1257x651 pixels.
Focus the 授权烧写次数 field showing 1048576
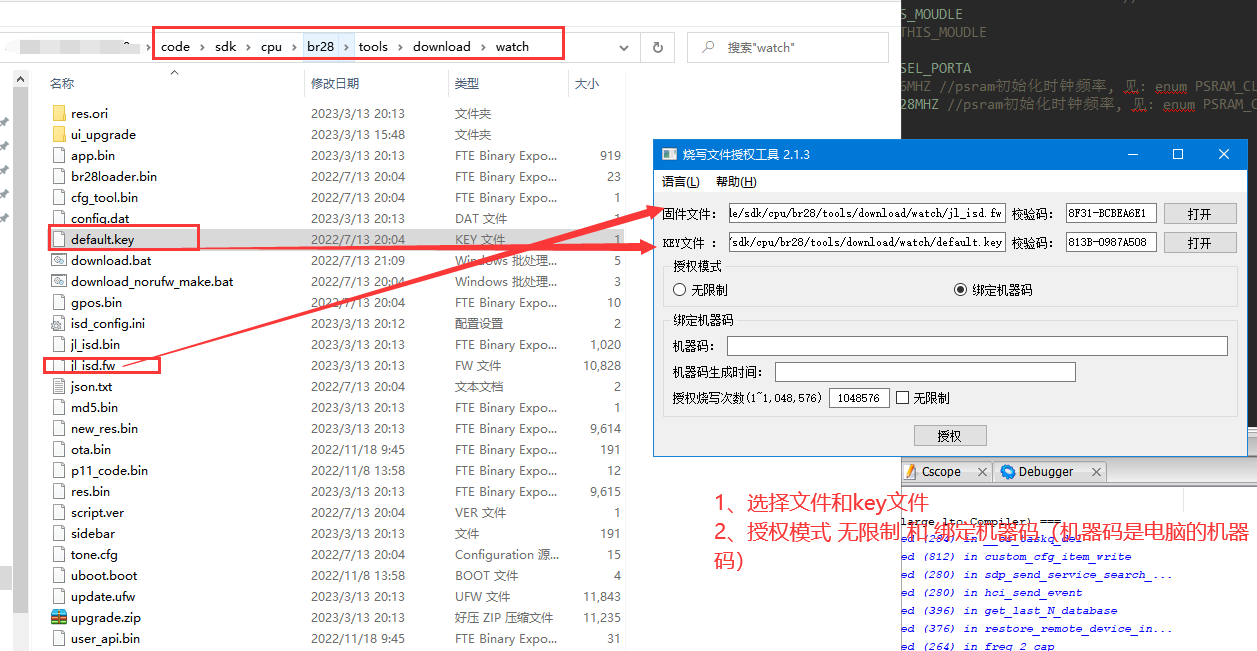[859, 398]
